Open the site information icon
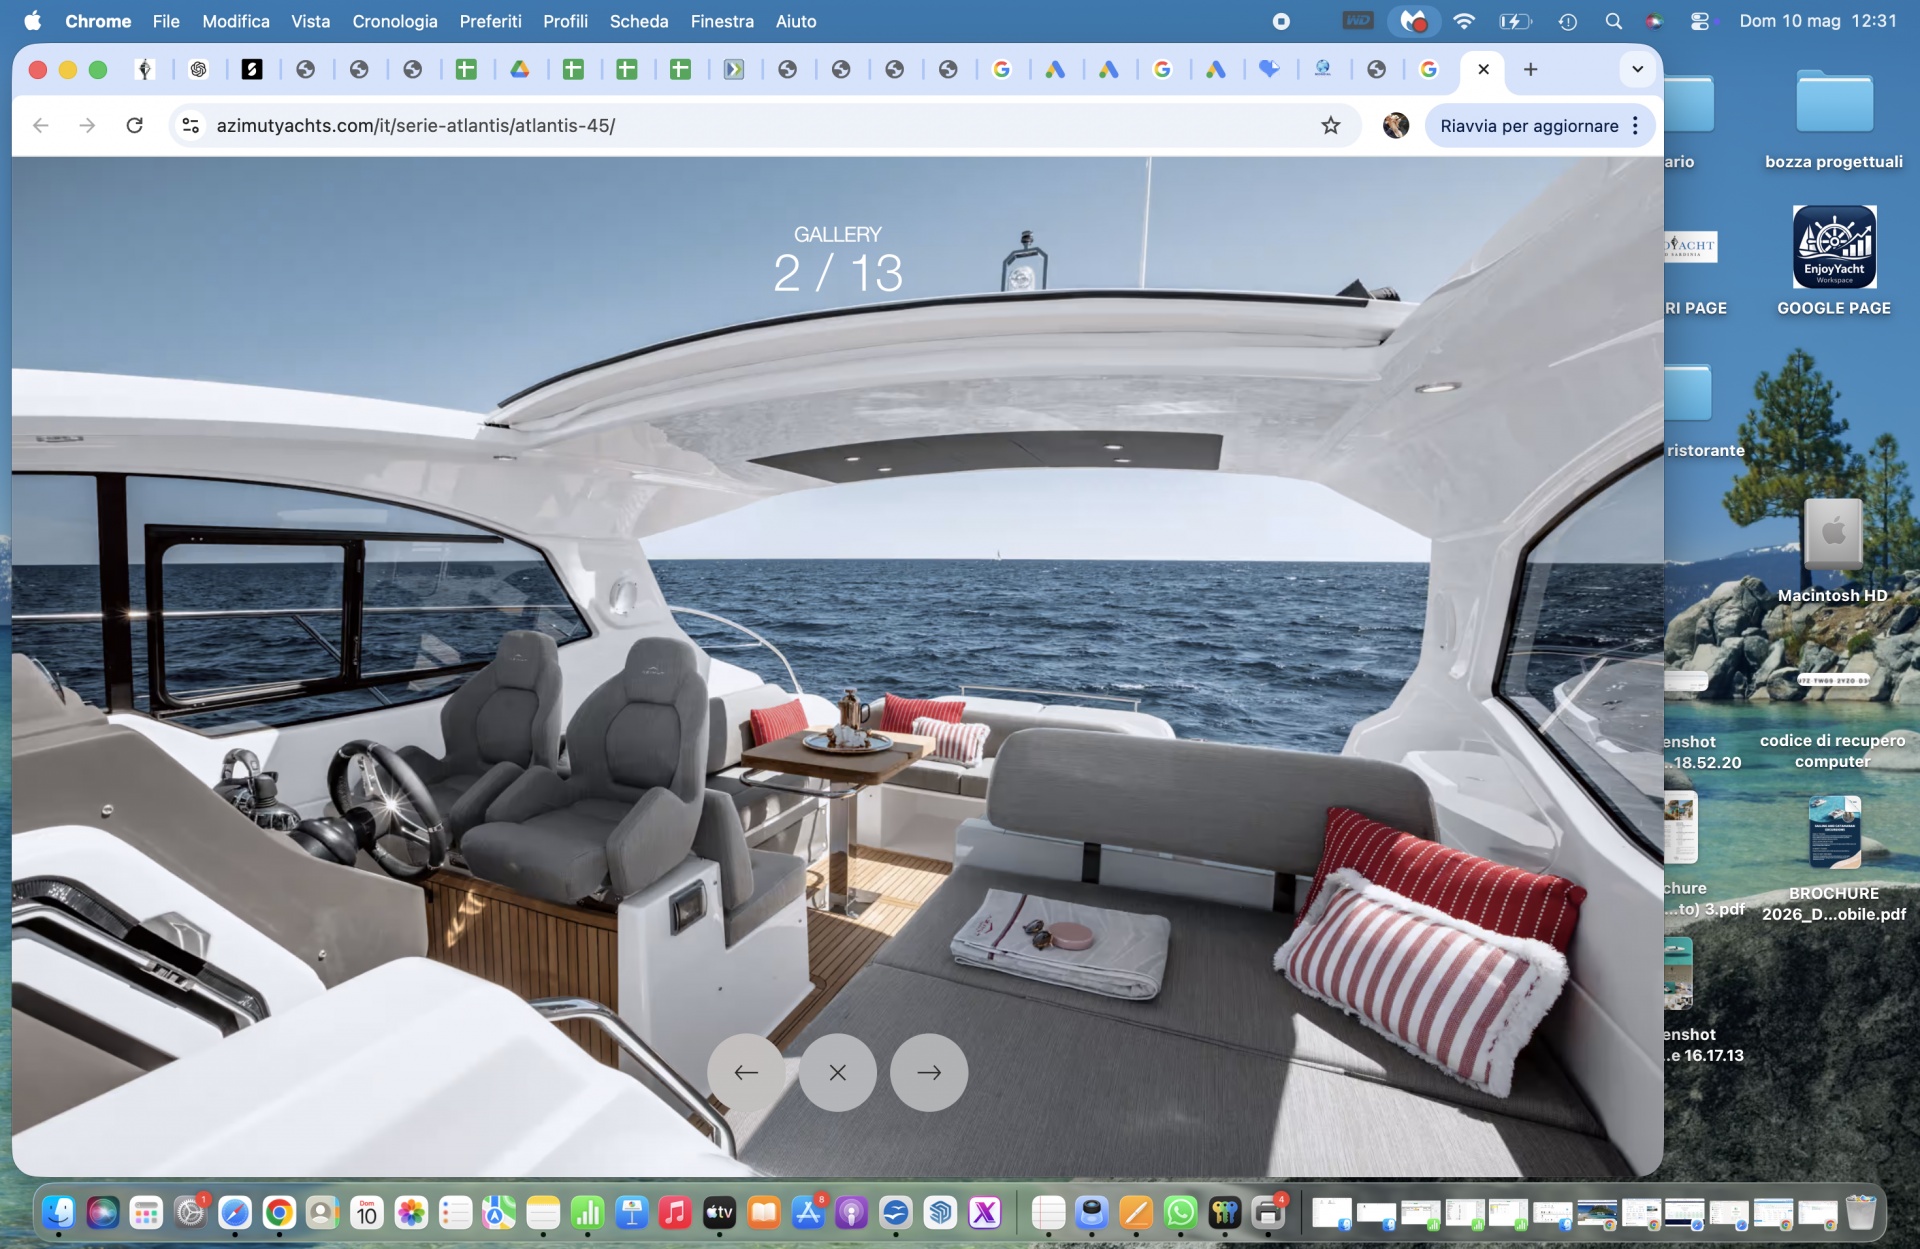Viewport: 1920px width, 1249px height. click(190, 125)
